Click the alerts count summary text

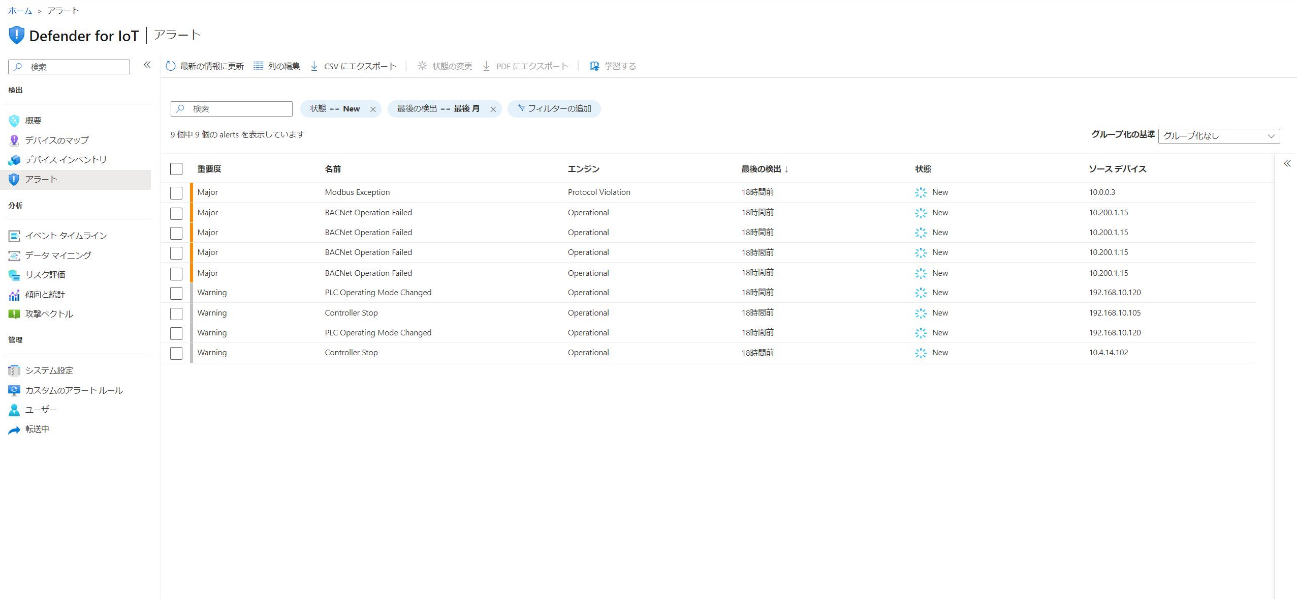(237, 134)
